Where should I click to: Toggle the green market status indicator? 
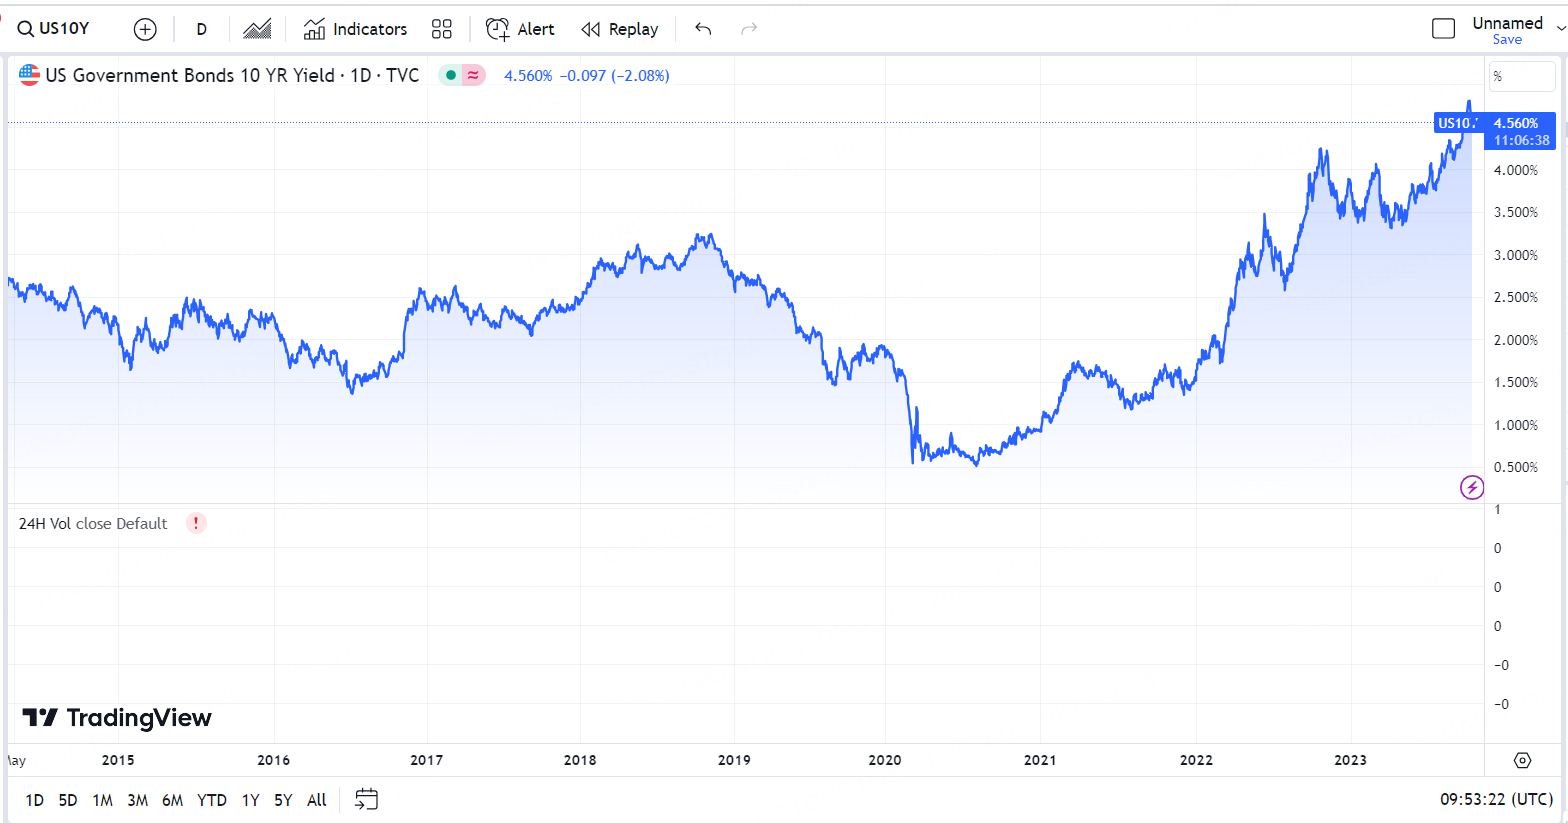[451, 75]
